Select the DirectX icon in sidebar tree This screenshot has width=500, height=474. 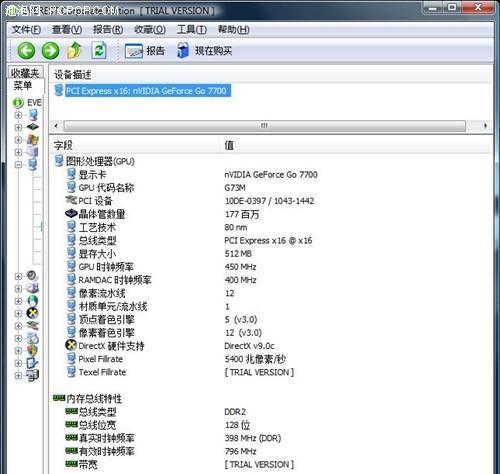pos(32,313)
